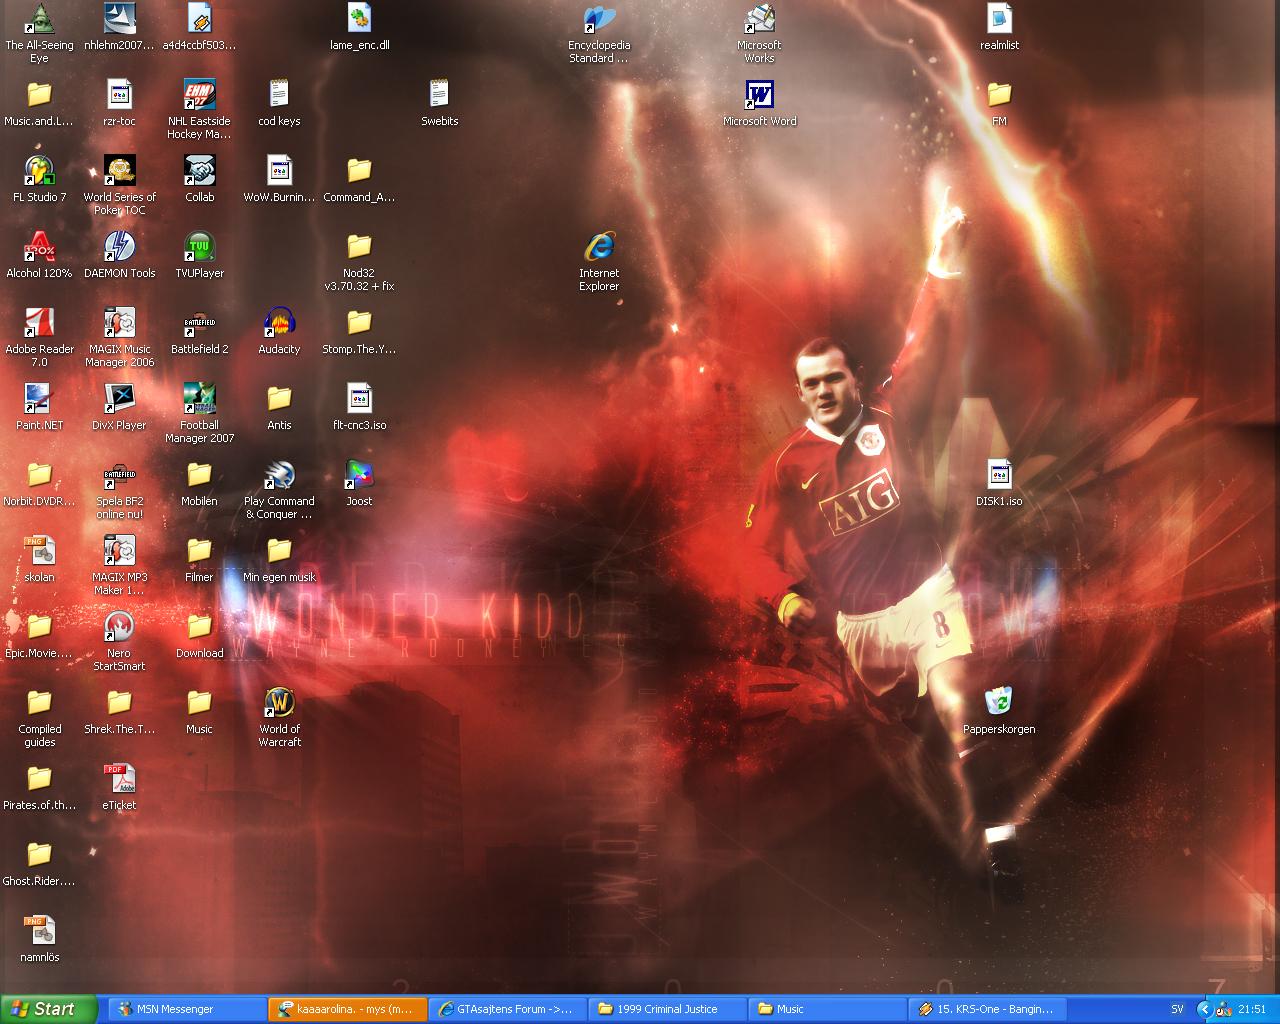Open Nero StartSmart shortcut
Image resolution: width=1280 pixels, height=1024 pixels.
pyautogui.click(x=119, y=628)
